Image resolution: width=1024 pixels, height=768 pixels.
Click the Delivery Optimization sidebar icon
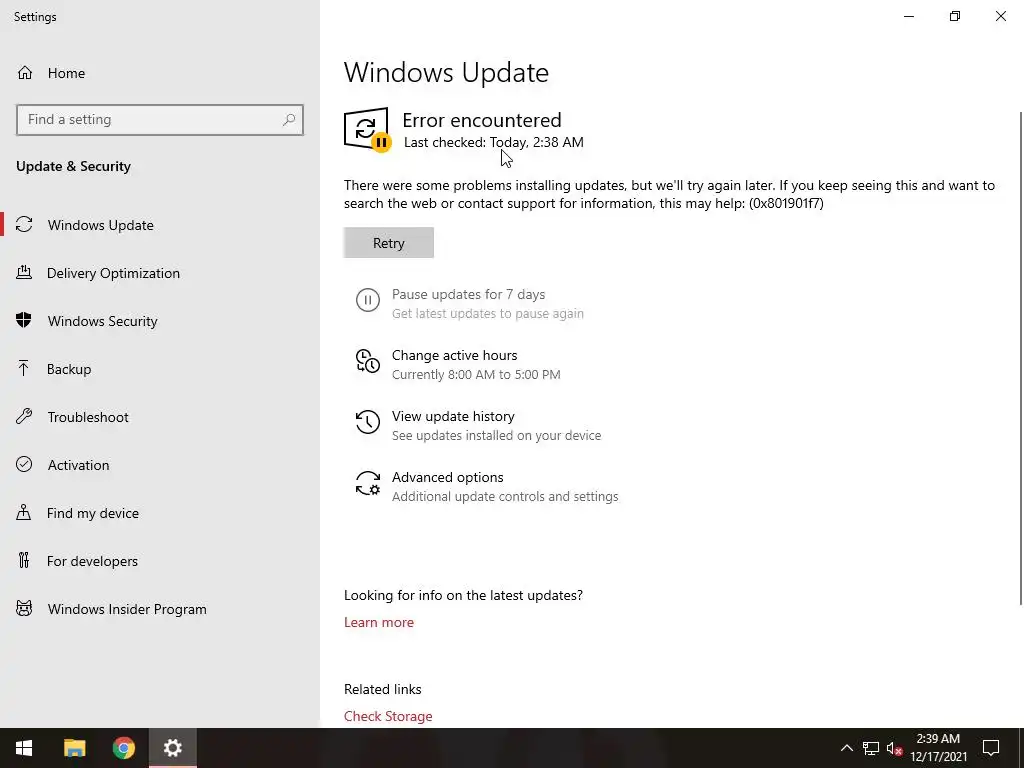tap(24, 272)
